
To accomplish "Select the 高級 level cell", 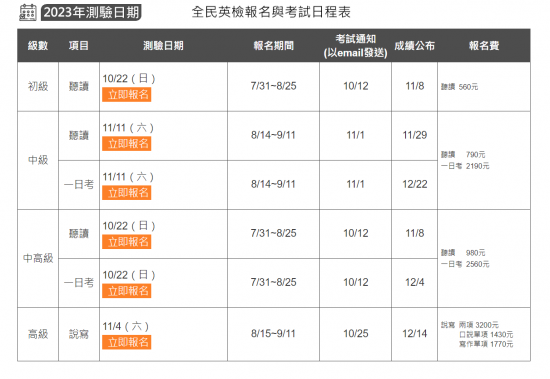I will [x=38, y=334].
